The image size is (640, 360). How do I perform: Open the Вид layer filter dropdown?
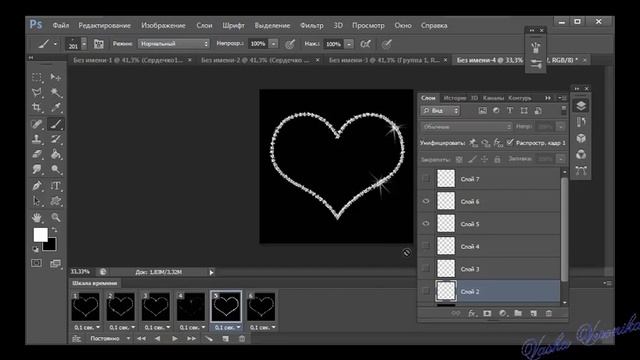pyautogui.click(x=440, y=111)
